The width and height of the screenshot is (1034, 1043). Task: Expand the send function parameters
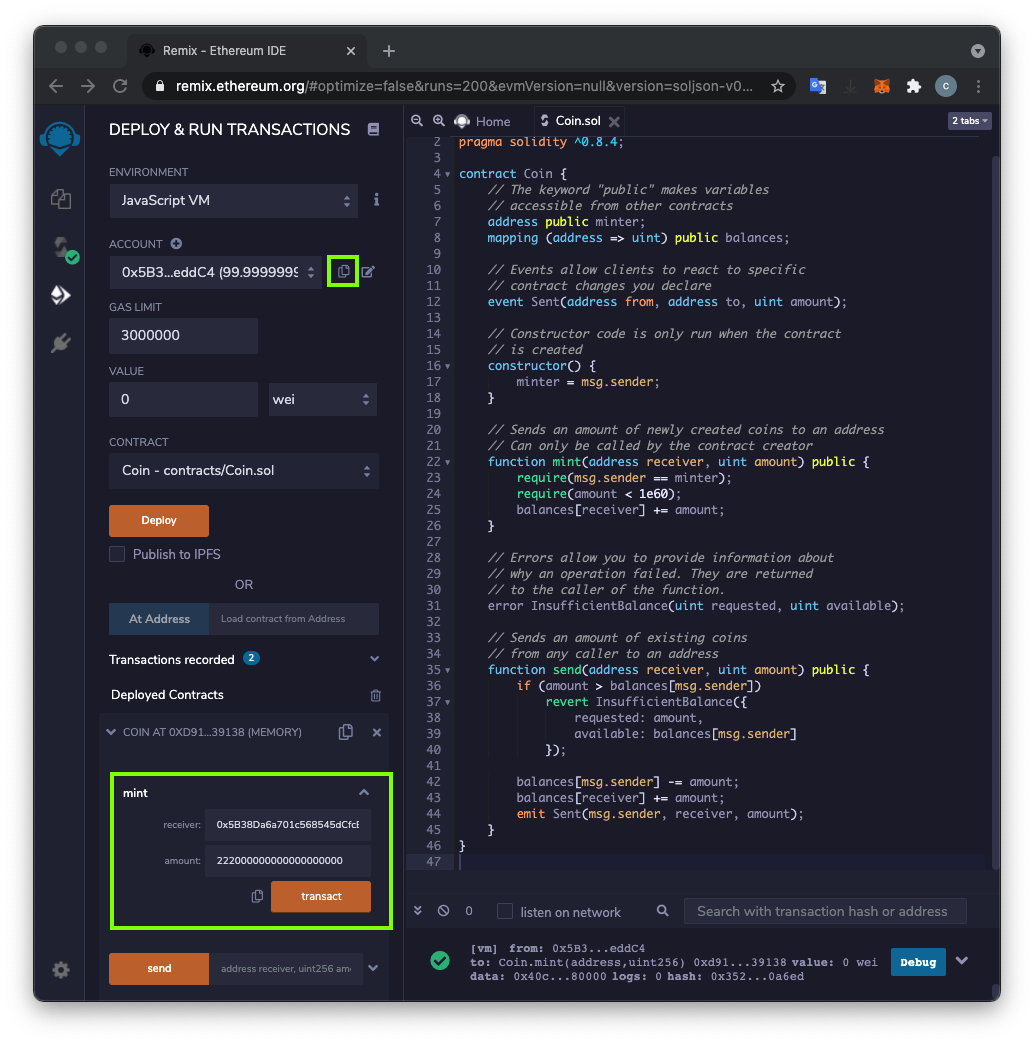click(x=373, y=968)
